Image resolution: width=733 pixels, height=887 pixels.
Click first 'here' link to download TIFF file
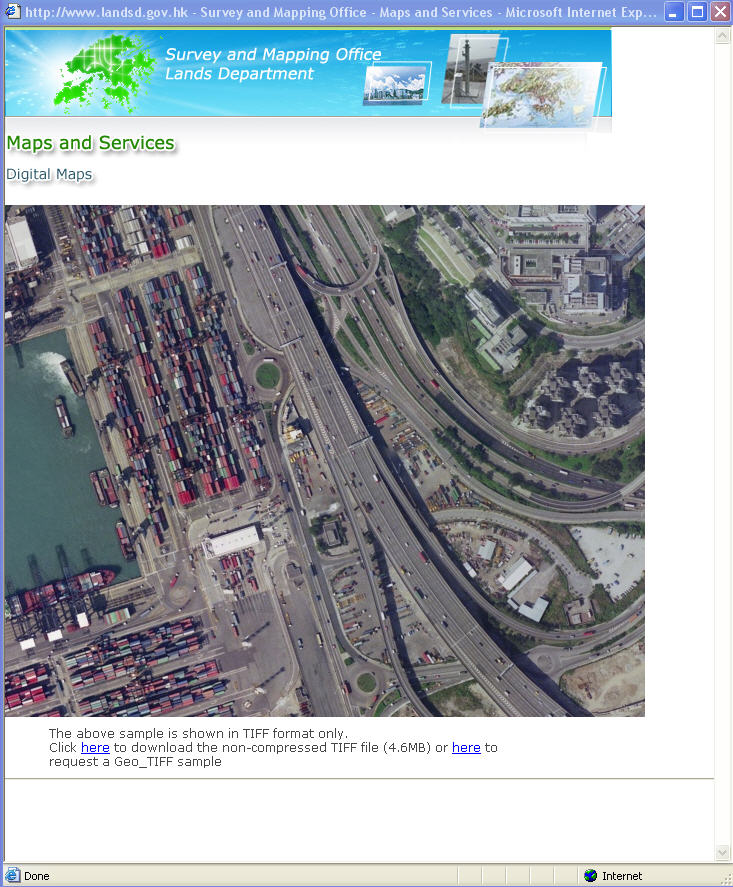[x=95, y=748]
